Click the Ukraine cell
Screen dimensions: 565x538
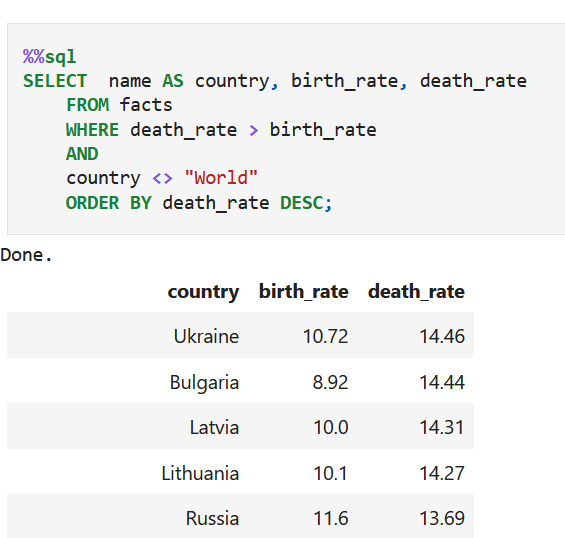tap(206, 336)
